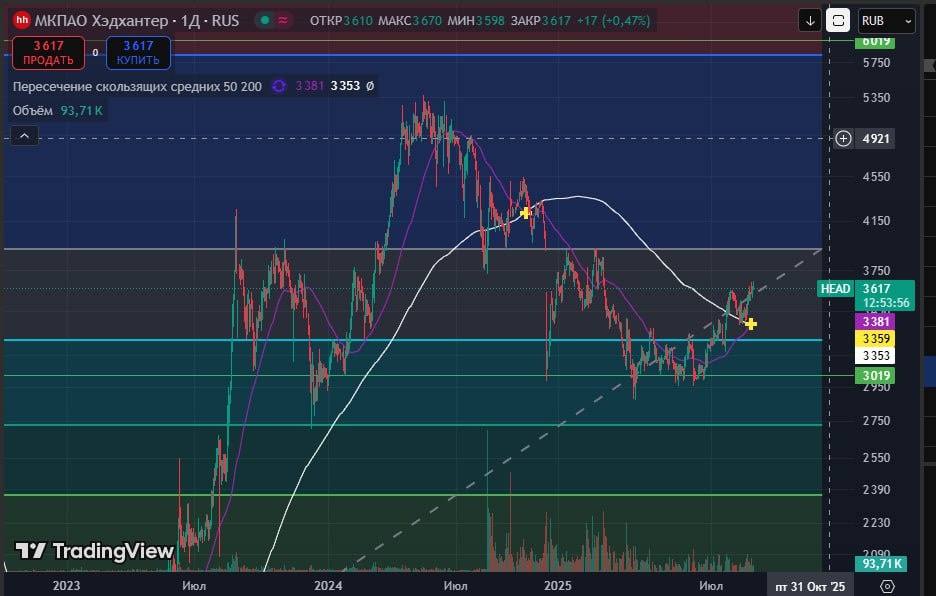Image resolution: width=936 pixels, height=596 pixels.
Task: Click the 2023 label on time axis
Action: pyautogui.click(x=66, y=586)
